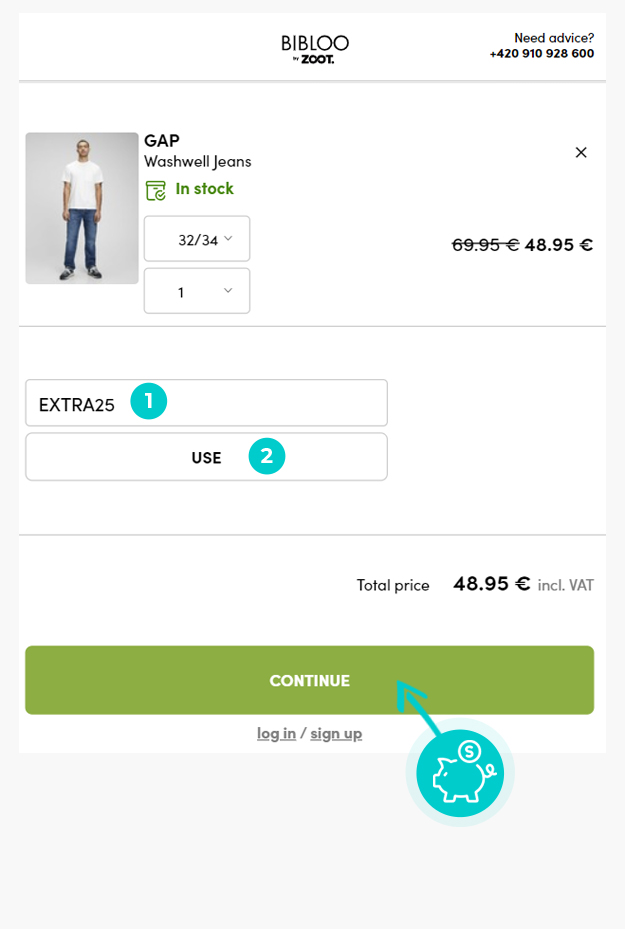
Task: Open the jeans product thumbnail image
Action: [82, 208]
